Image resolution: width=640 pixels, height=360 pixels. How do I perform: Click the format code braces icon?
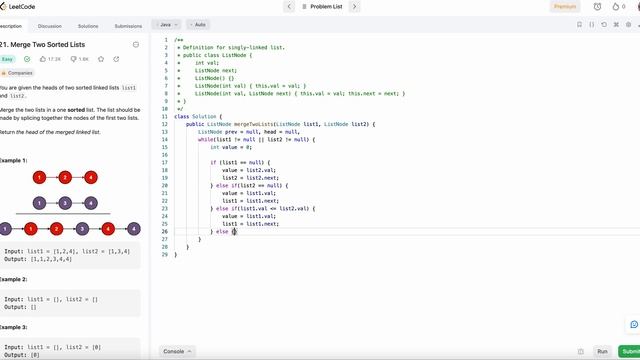591,24
